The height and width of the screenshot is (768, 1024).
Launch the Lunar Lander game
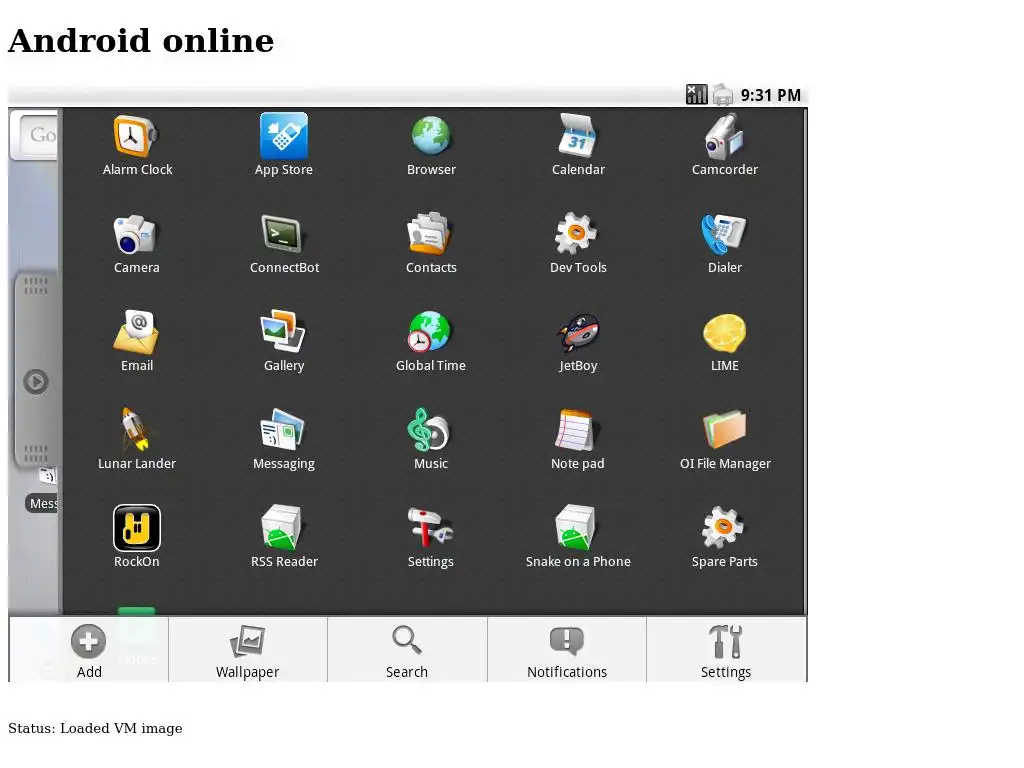click(x=136, y=439)
